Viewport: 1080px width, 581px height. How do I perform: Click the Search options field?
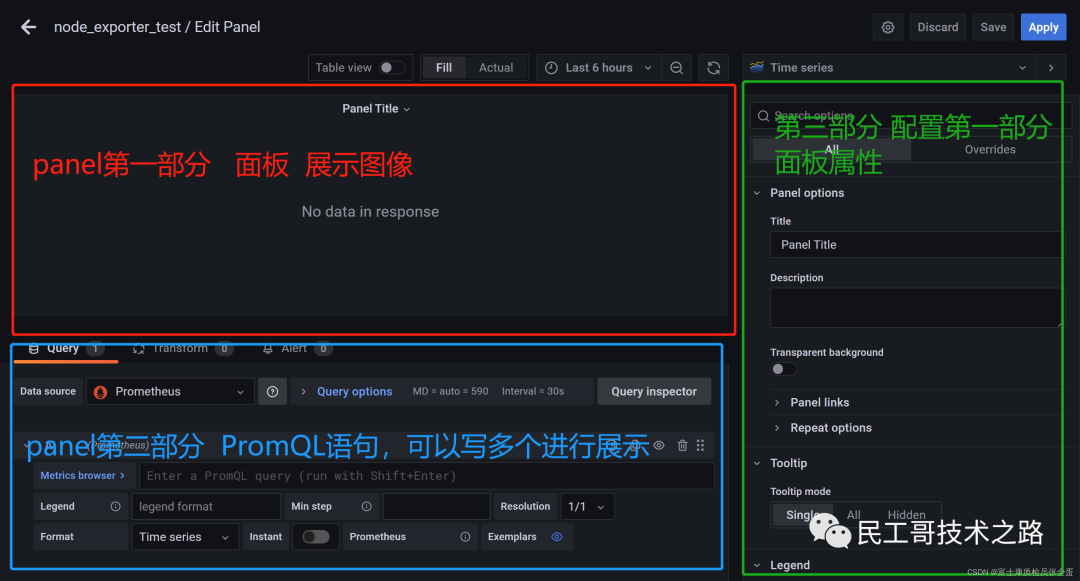click(x=911, y=116)
